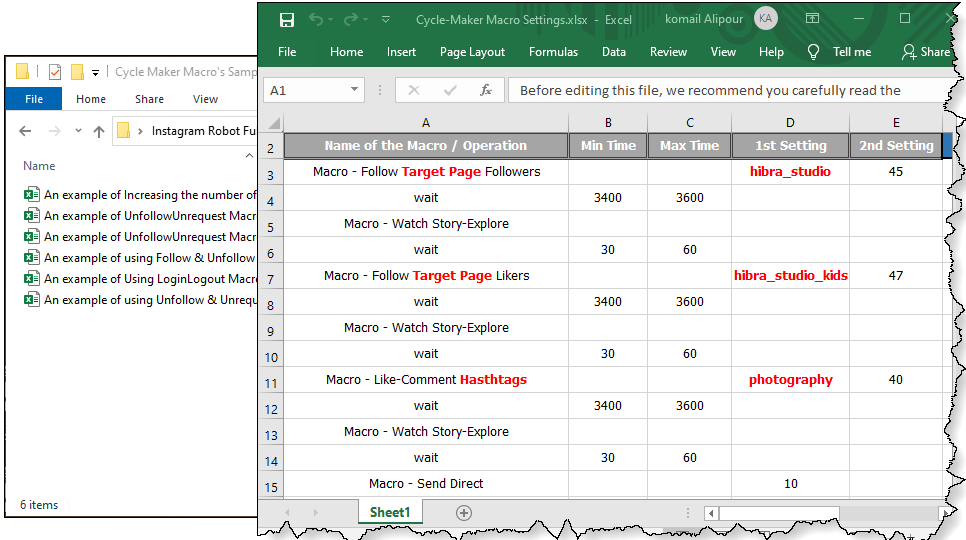Viewport: 966px width, 540px height.
Task: Click the Back arrow in File Explorer
Action: point(25,131)
